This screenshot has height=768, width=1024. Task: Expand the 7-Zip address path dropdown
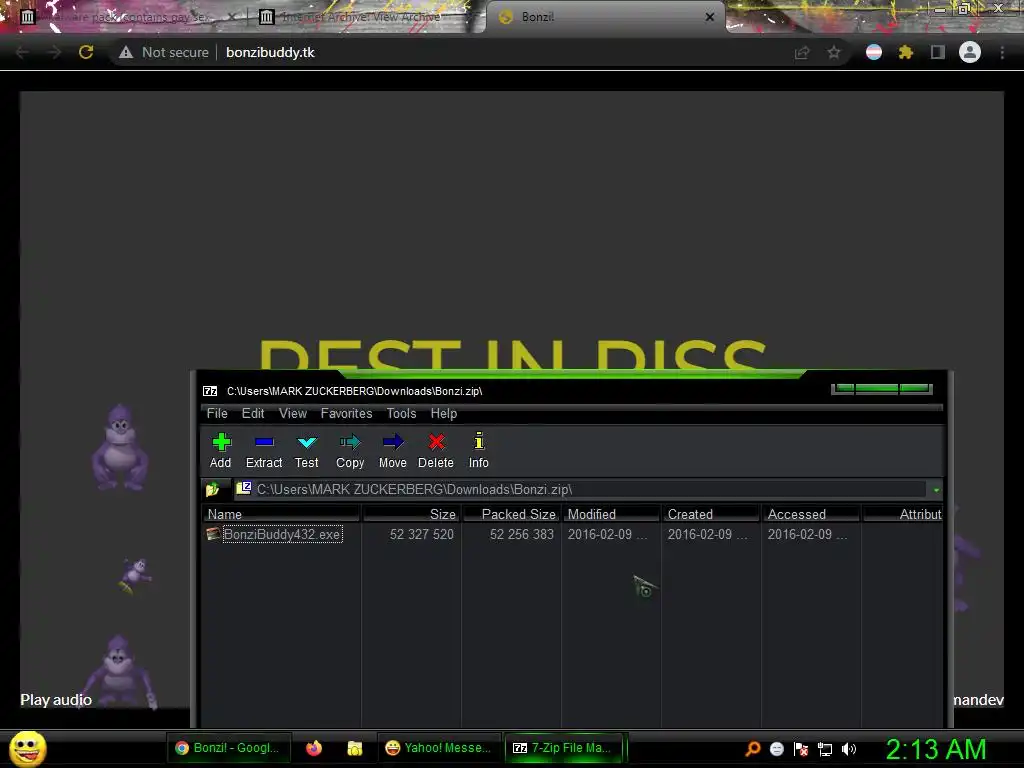tap(936, 490)
